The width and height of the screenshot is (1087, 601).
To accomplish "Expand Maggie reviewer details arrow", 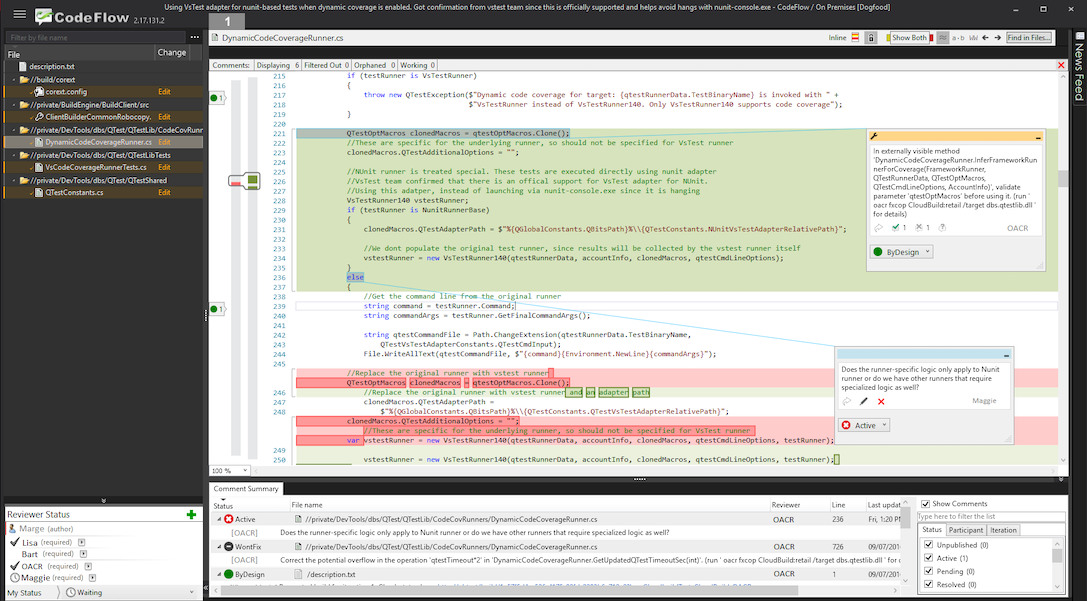I will [x=92, y=577].
